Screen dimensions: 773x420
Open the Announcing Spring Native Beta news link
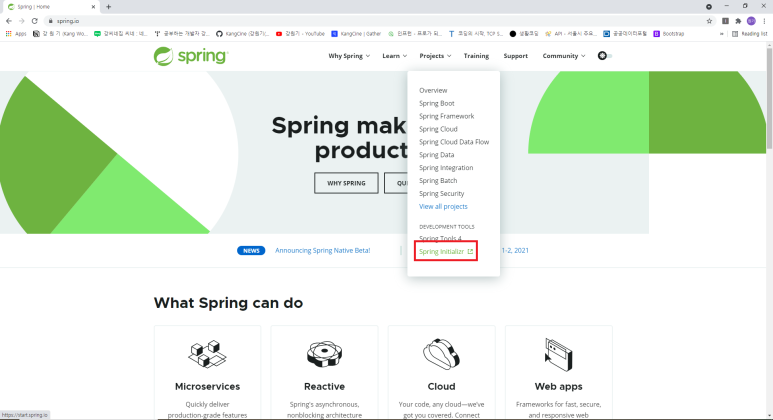322,250
